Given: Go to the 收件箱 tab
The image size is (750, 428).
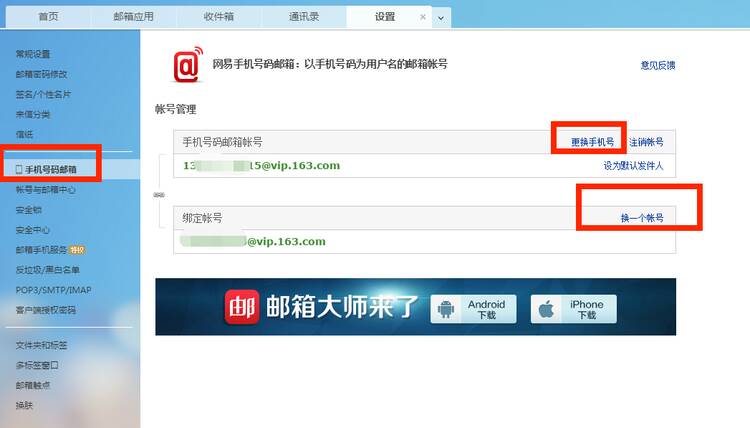Looking at the screenshot, I should tap(219, 16).
